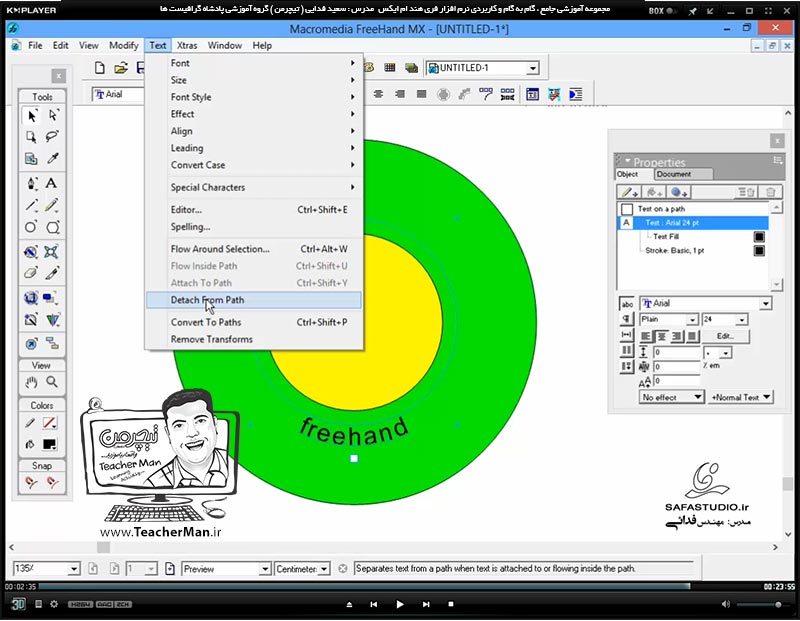Click the fill color bucket icon under Colors
The width and height of the screenshot is (800, 621).
pos(30,444)
